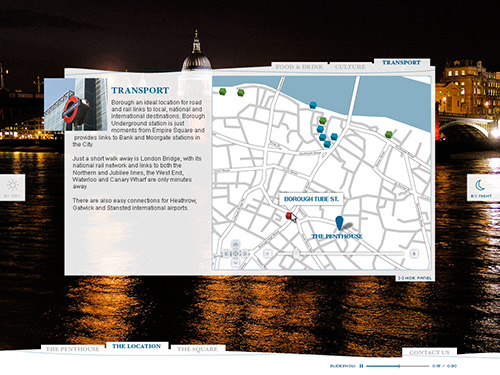The image size is (500, 375).
Task: Pause the slideshow
Action: click(361, 366)
